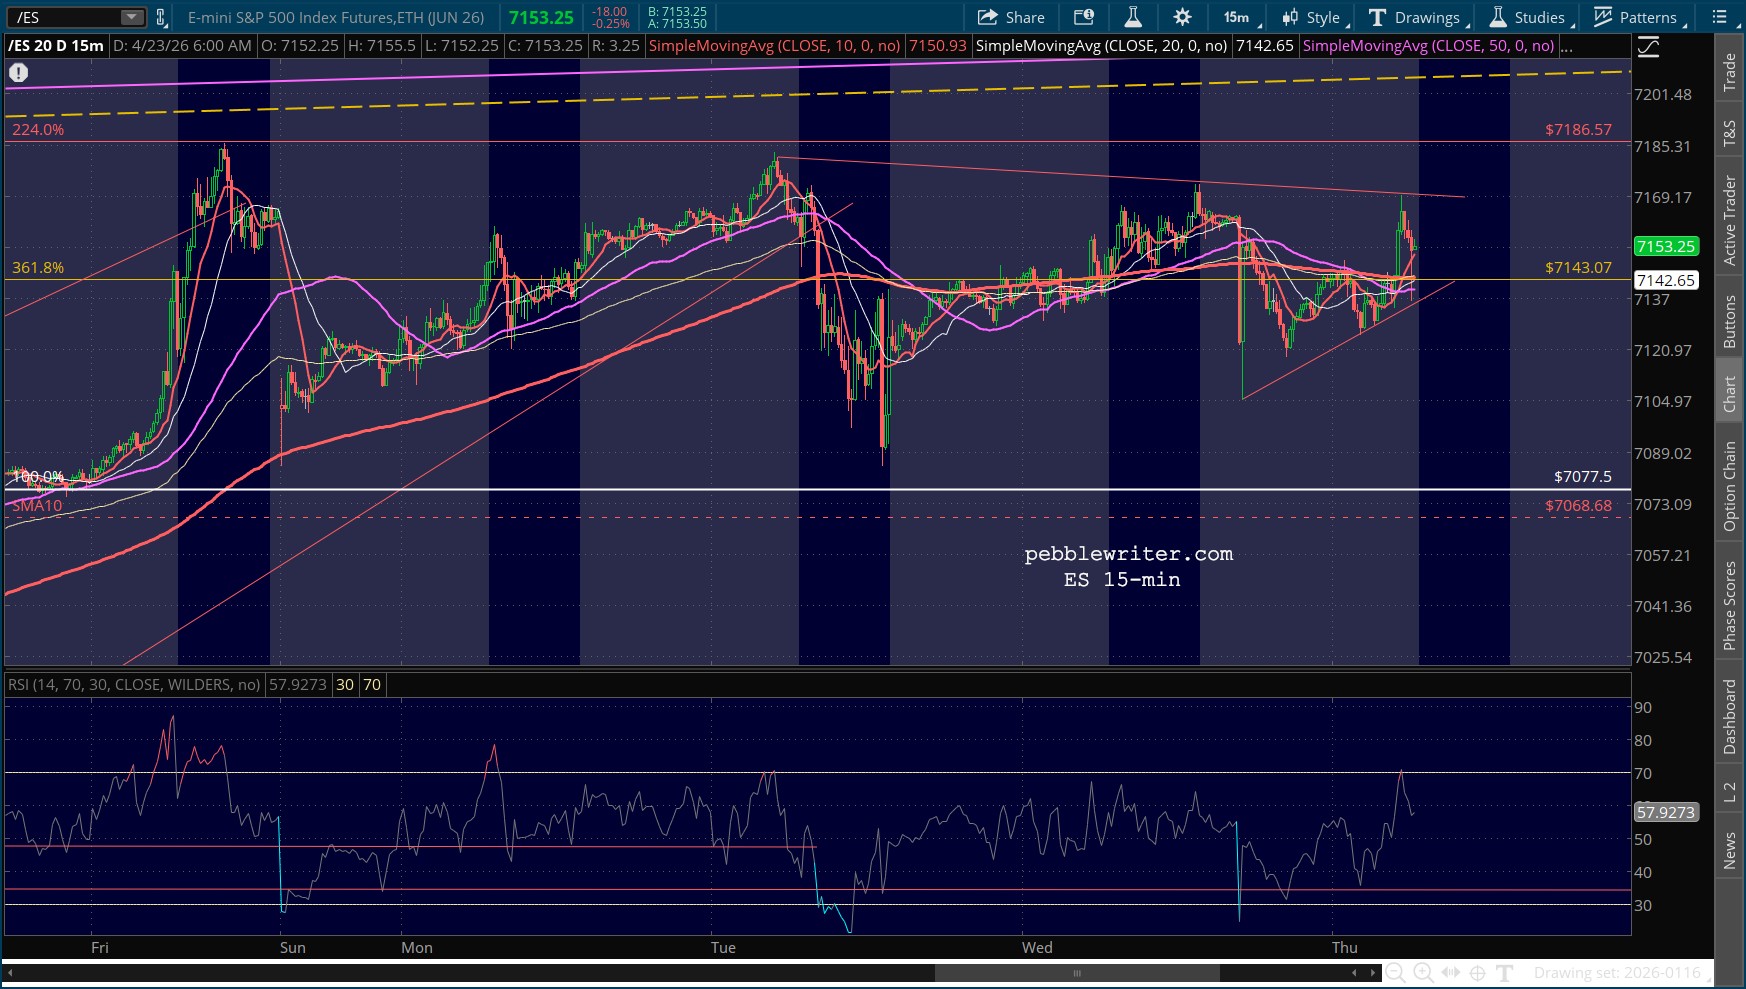Click the Share button
This screenshot has width=1746, height=989.
pyautogui.click(x=1011, y=17)
